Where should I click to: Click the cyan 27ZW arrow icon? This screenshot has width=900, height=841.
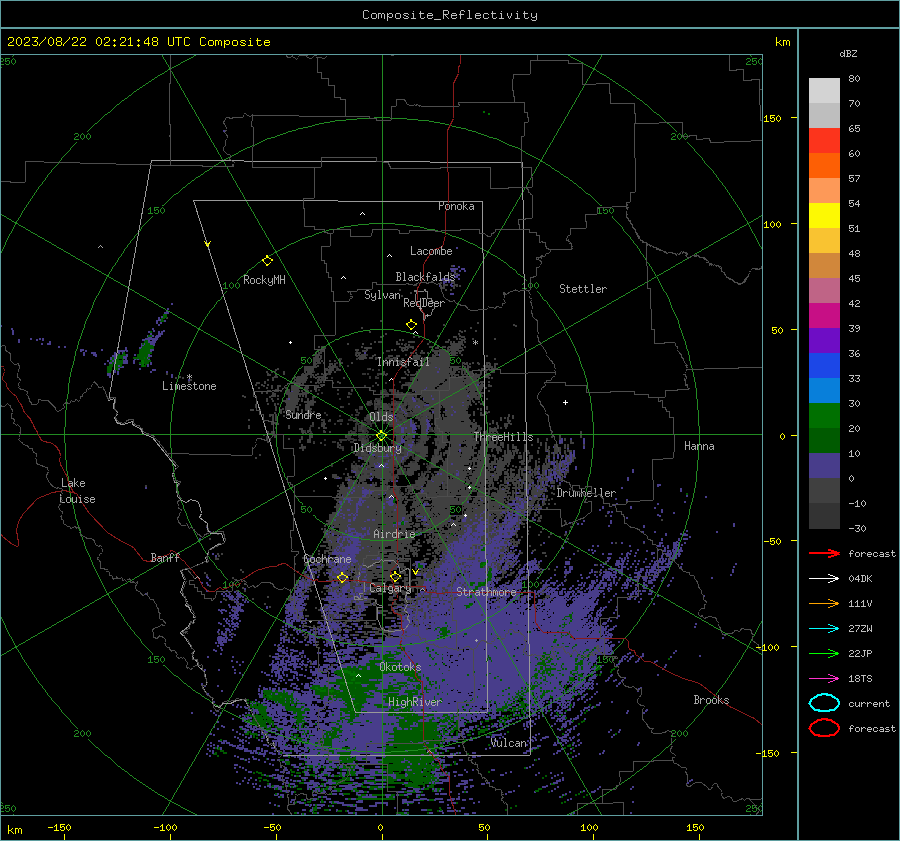(824, 629)
